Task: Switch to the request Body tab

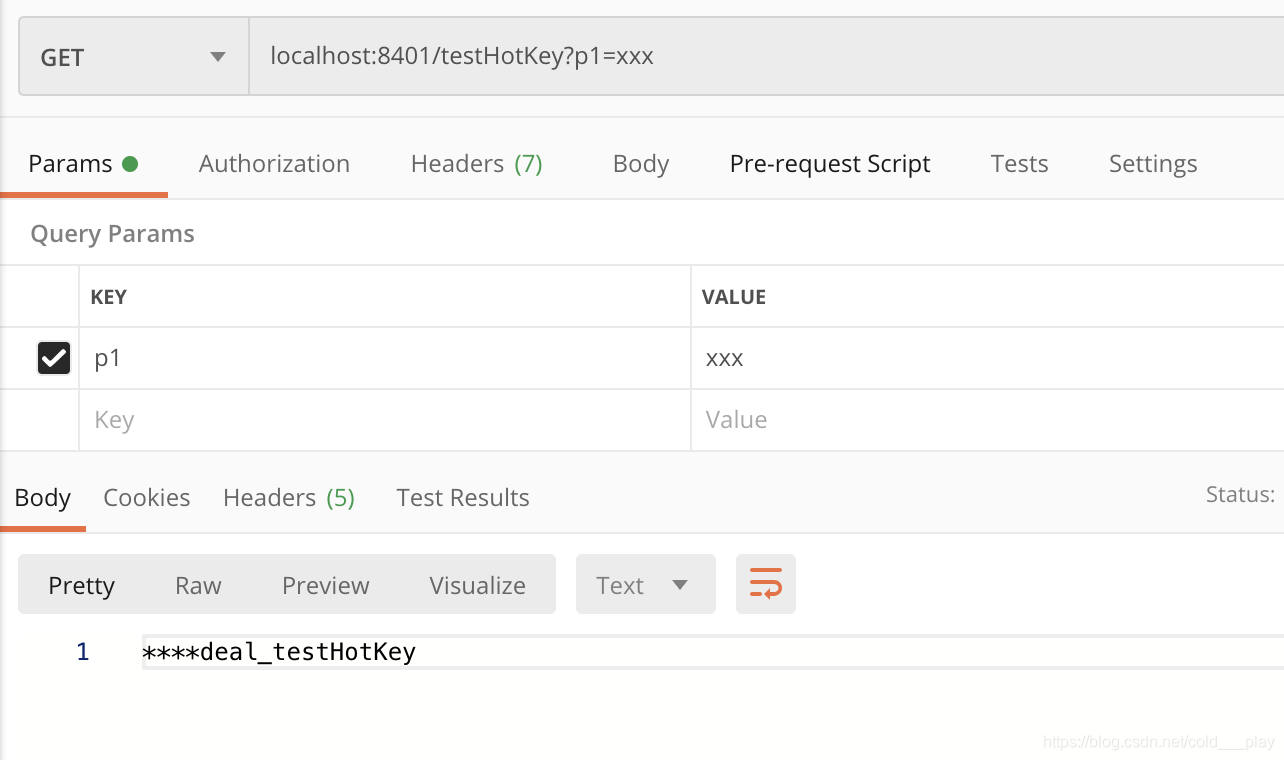Action: pos(641,164)
